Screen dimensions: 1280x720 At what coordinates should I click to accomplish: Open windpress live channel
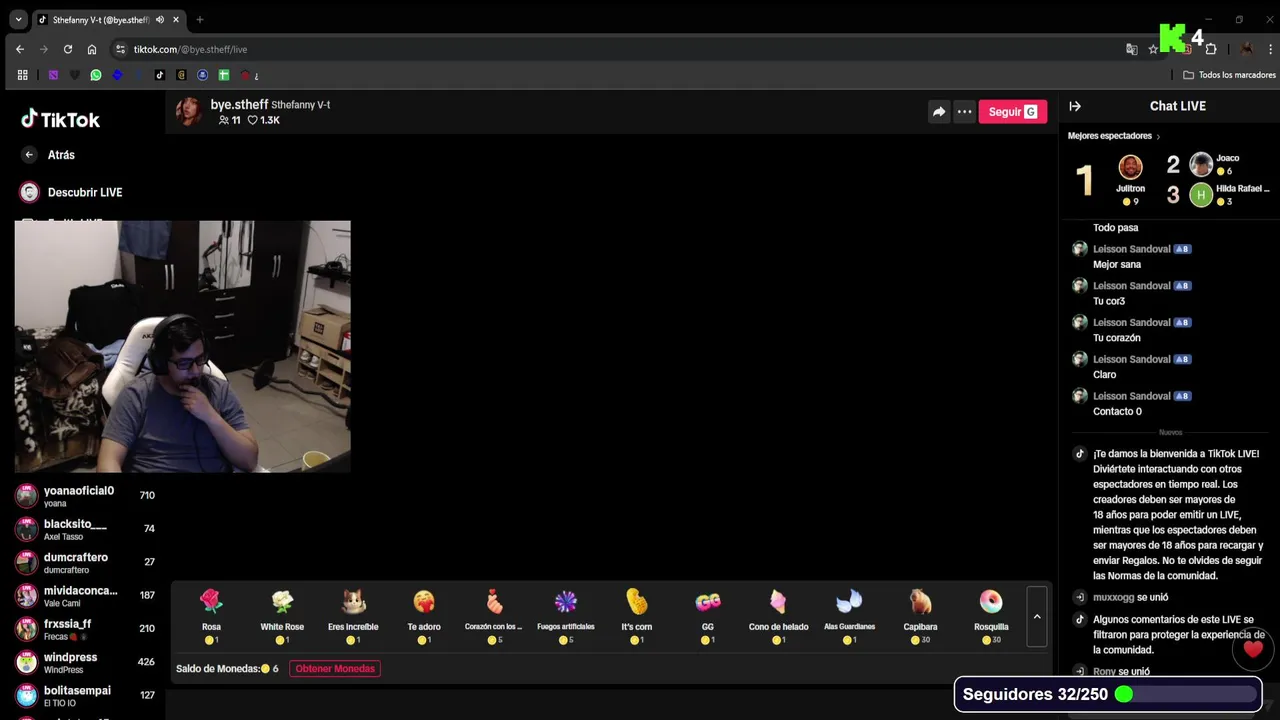point(86,662)
